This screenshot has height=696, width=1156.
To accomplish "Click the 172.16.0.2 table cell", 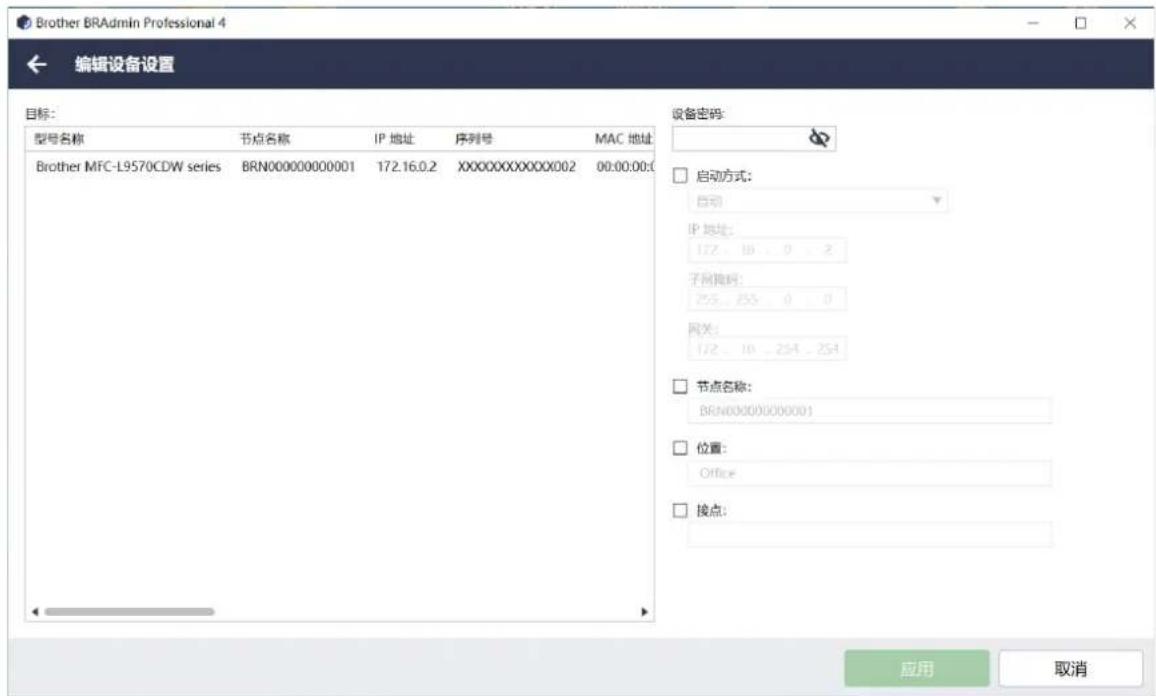I will (x=406, y=167).
